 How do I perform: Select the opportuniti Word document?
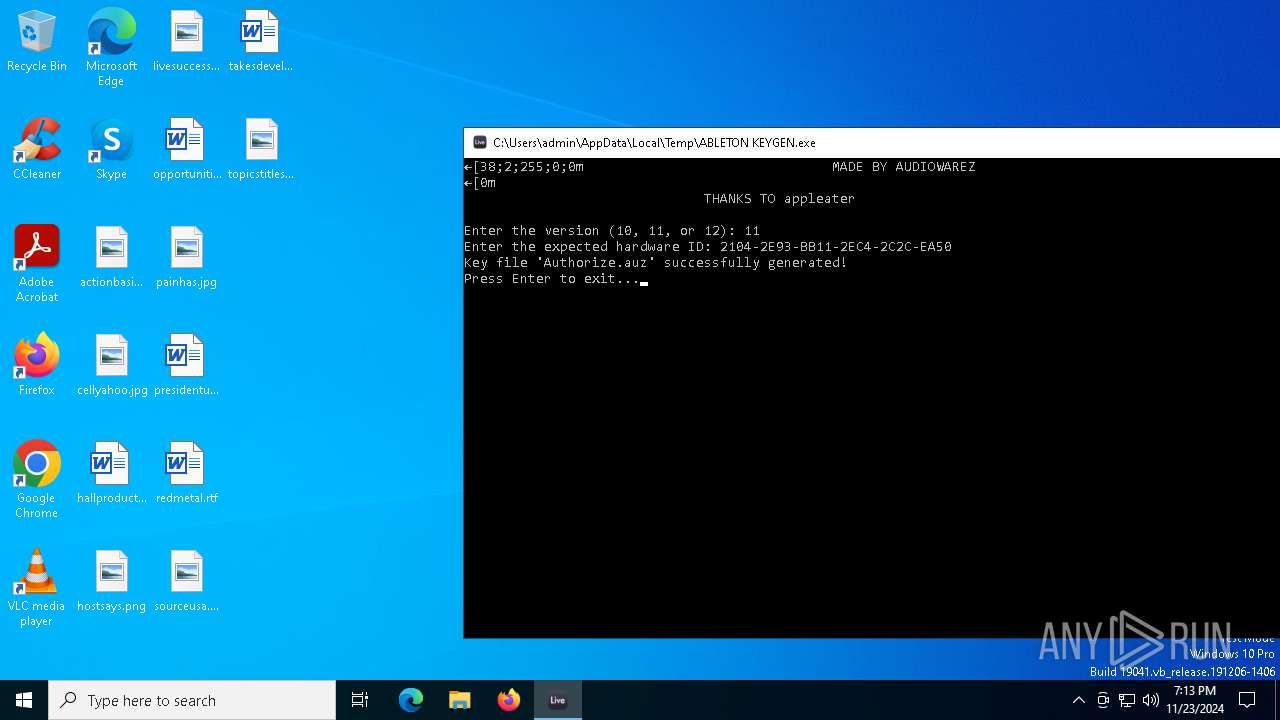186,150
